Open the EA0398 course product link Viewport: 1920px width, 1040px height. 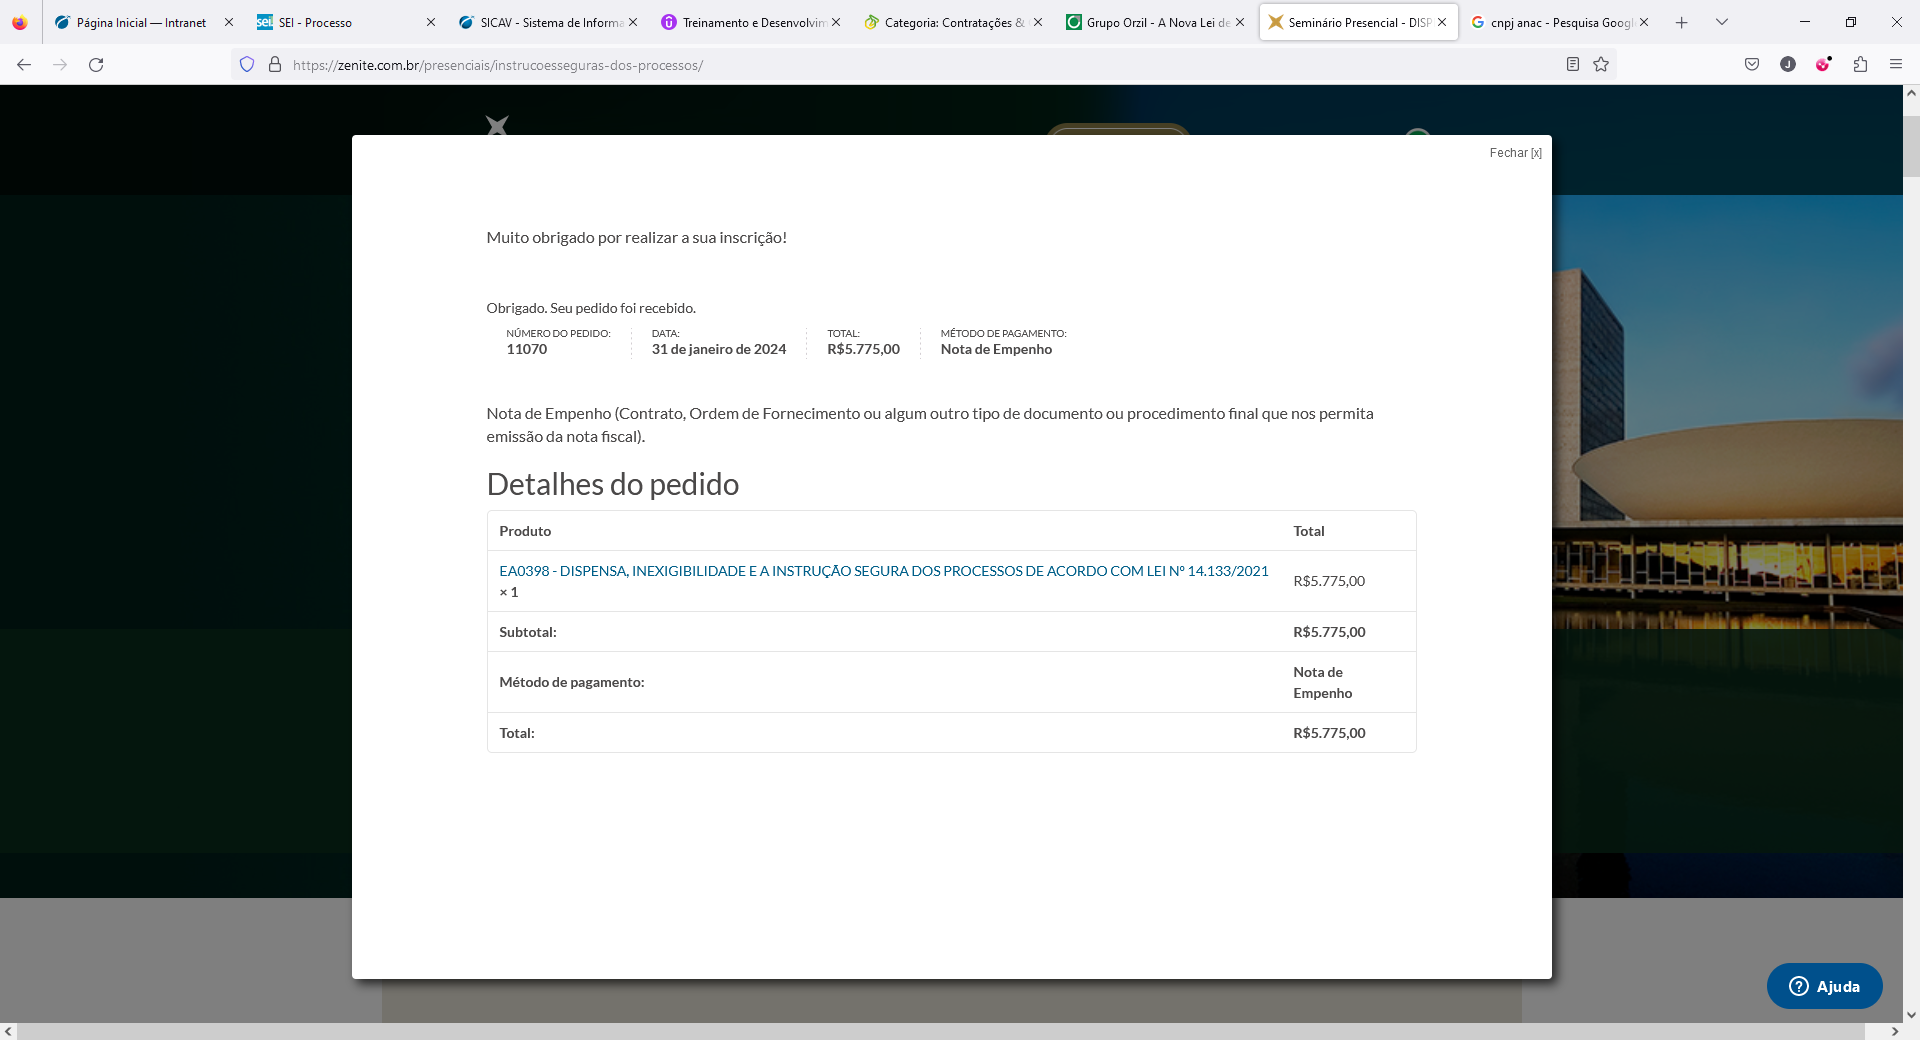[x=883, y=571]
